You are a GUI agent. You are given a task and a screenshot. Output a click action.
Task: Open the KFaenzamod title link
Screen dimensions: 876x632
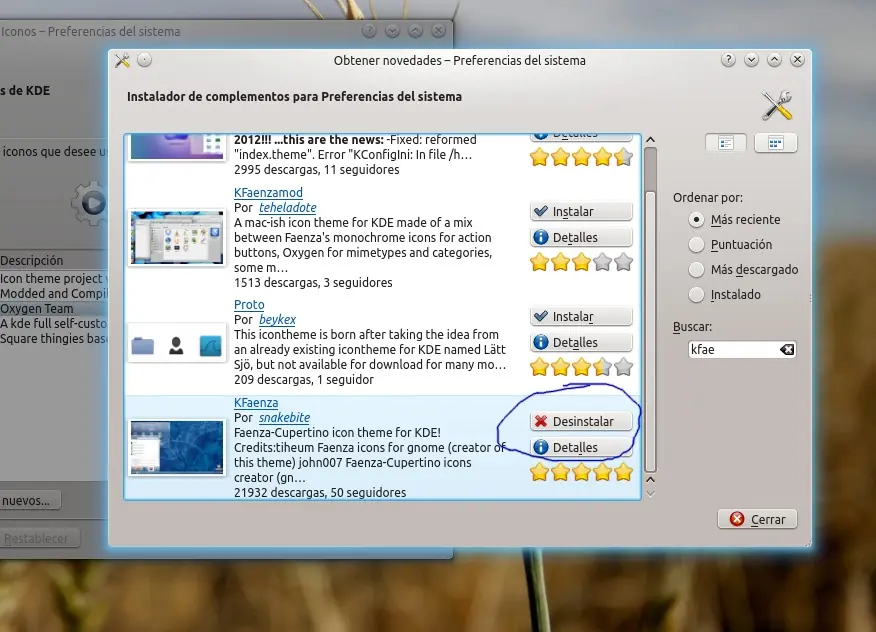point(268,193)
